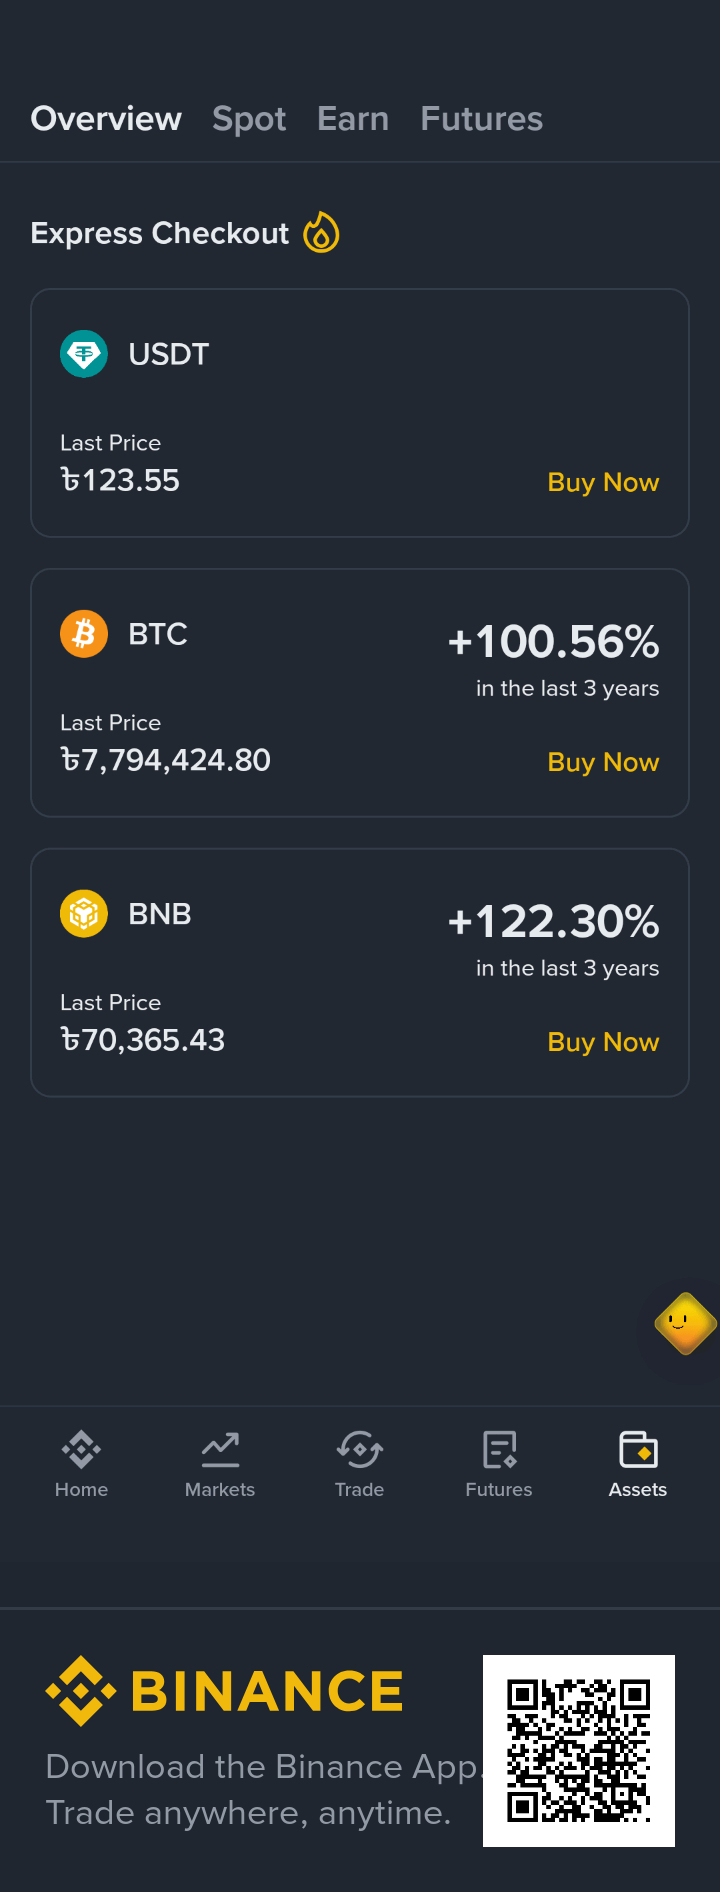Click the orange BTC coin icon
This screenshot has height=1892, width=720.
point(84,634)
